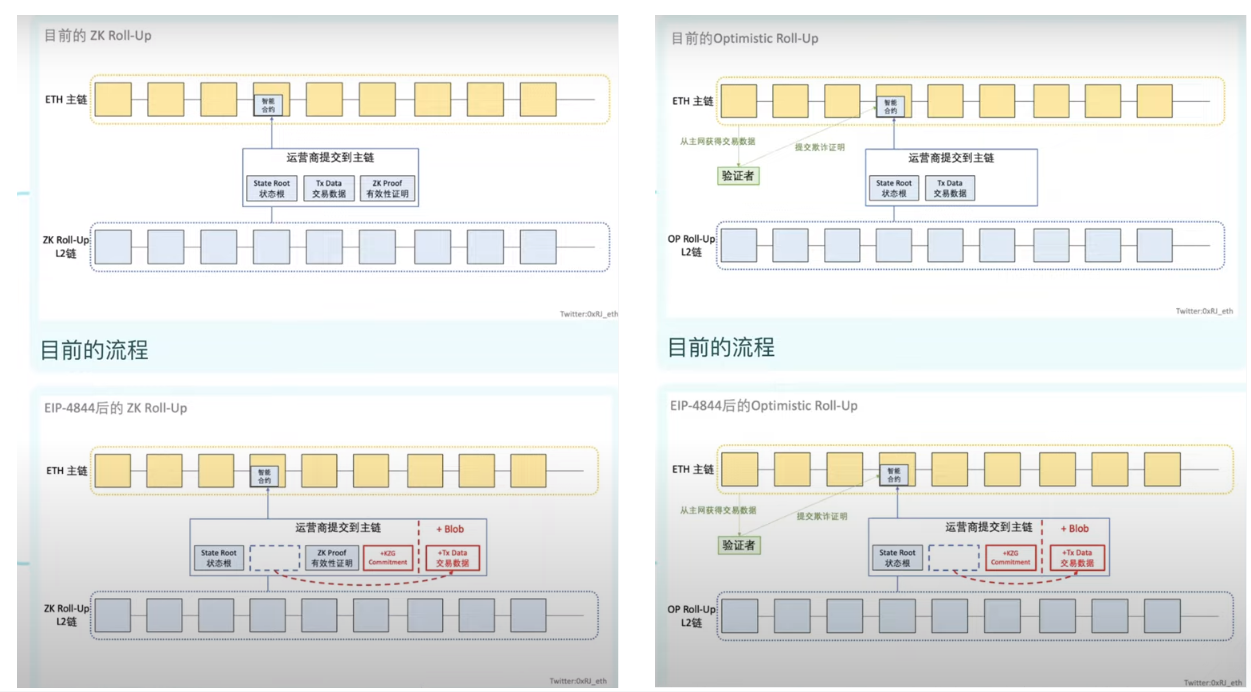Click the '目前的 ZK Roll-Up' title
Screen dimensions: 1251x692
[97, 36]
